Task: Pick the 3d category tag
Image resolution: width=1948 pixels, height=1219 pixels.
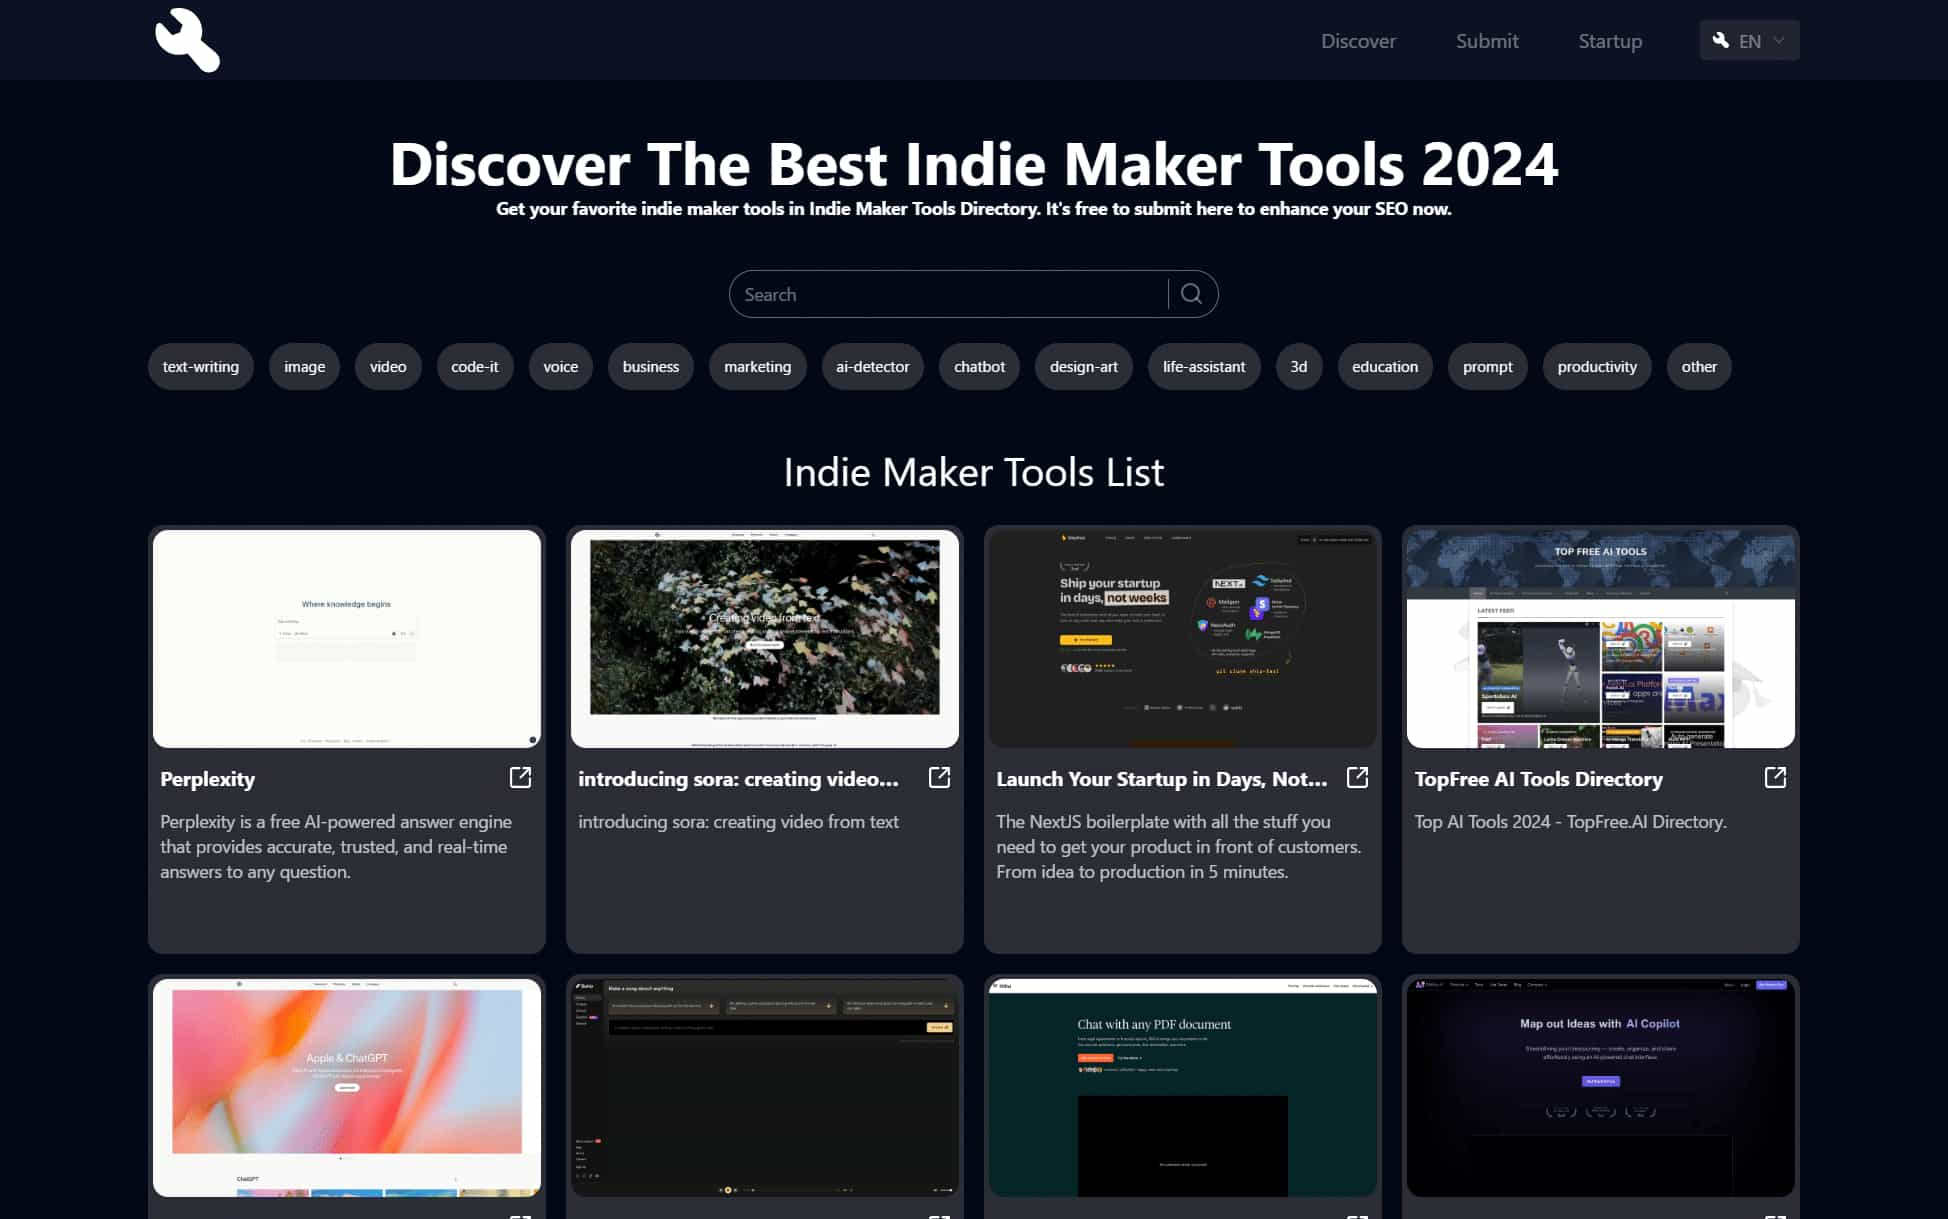Action: tap(1299, 367)
